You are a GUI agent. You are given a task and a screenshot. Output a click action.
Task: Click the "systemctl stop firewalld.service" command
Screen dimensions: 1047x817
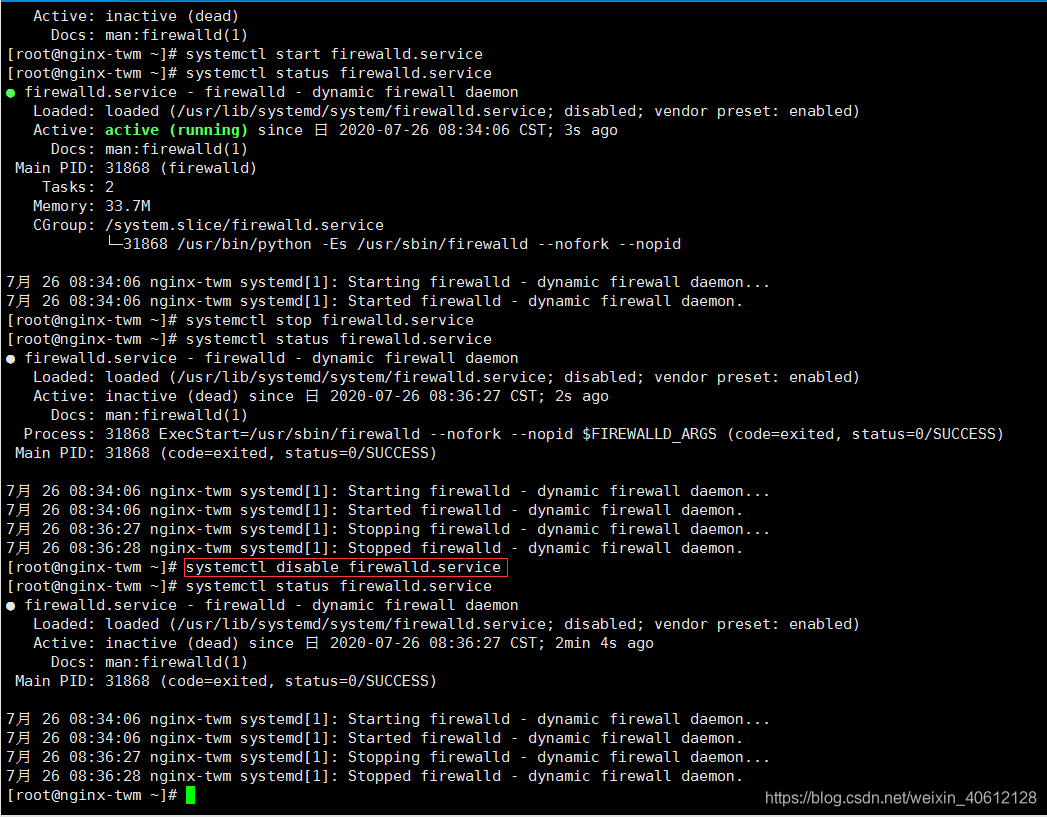click(329, 320)
